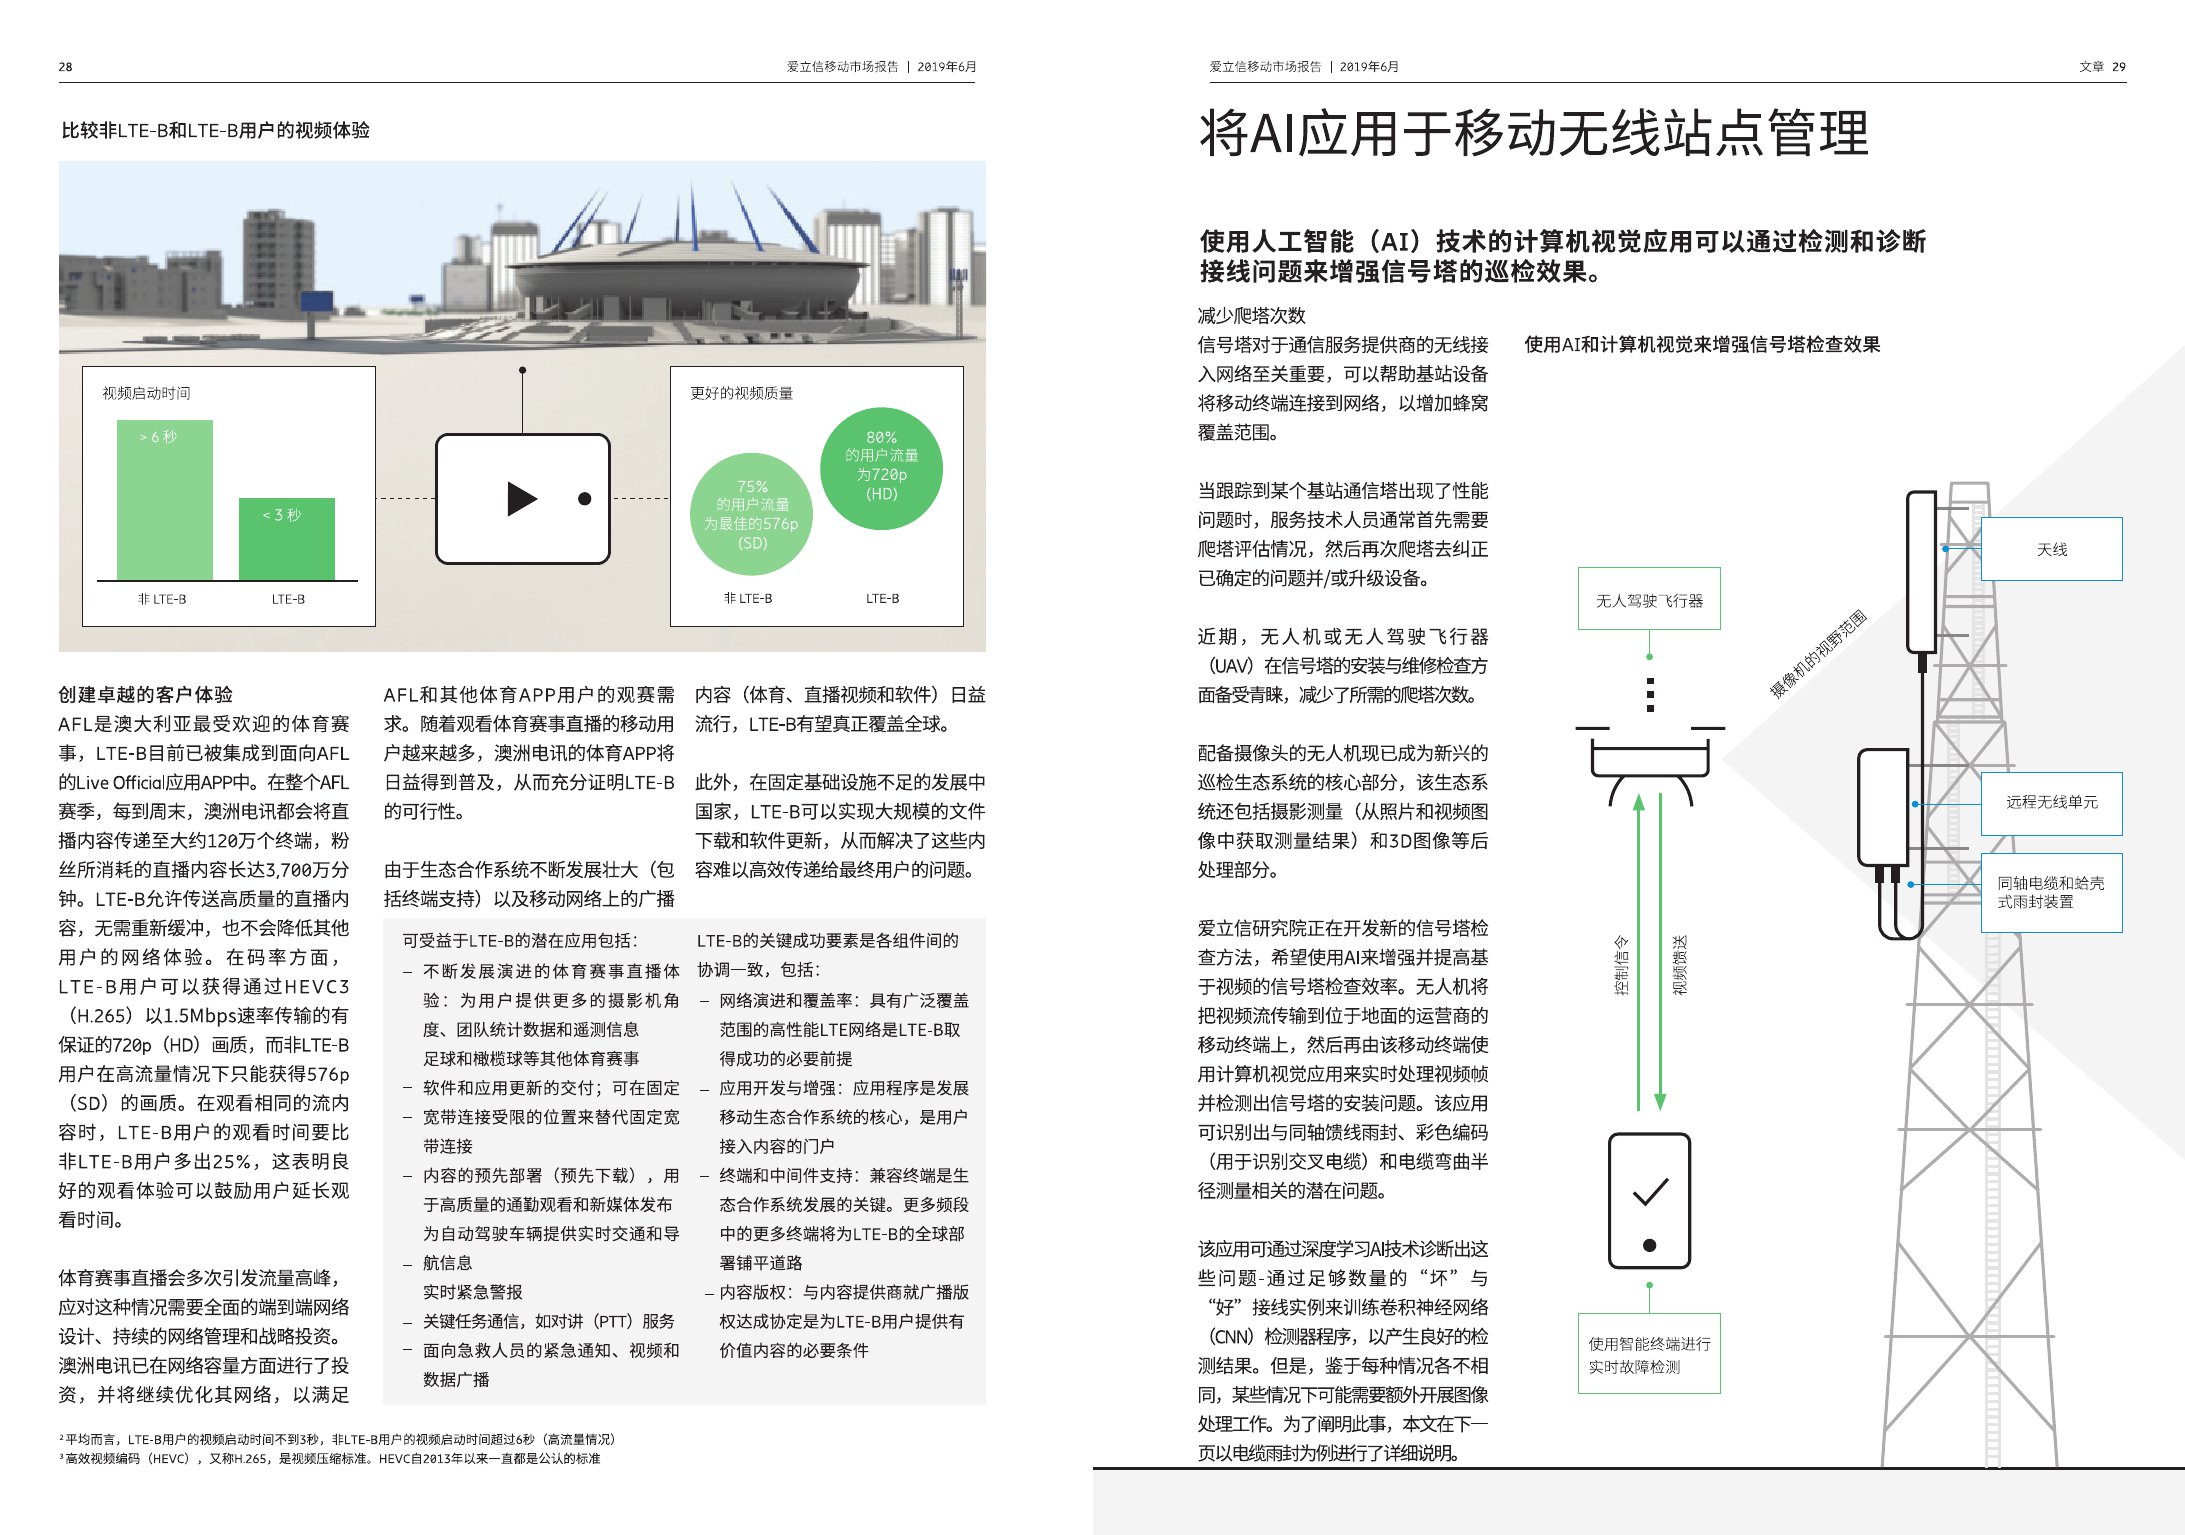Click the 天线 label box

2051,549
